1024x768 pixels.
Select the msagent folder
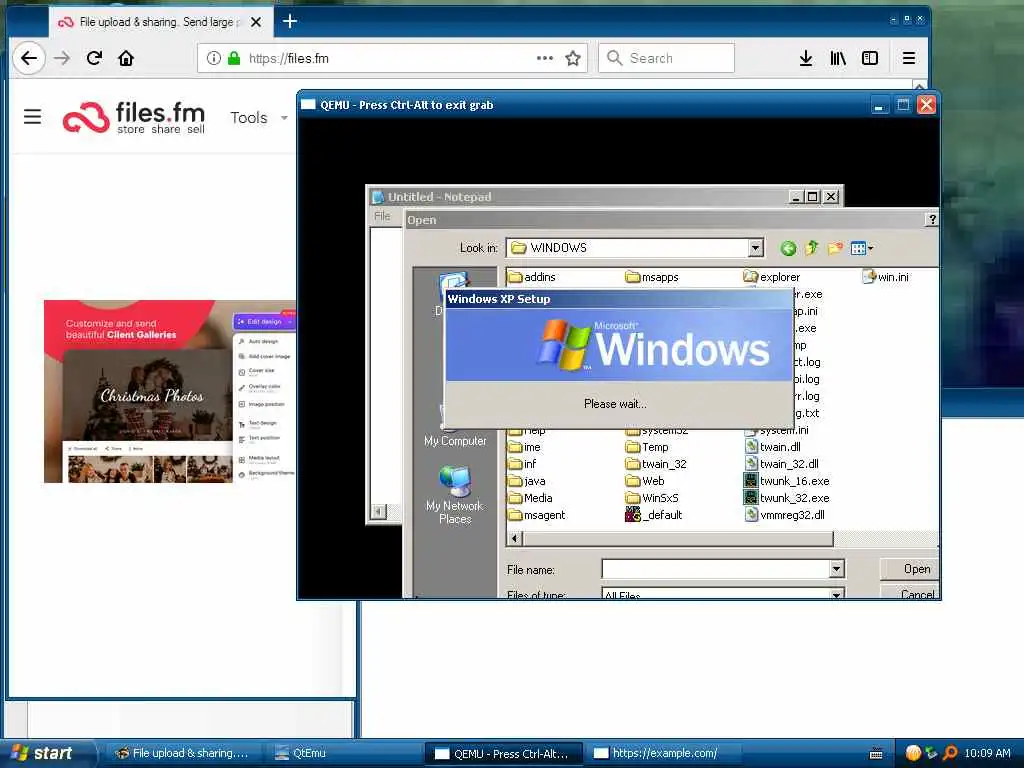[537, 515]
